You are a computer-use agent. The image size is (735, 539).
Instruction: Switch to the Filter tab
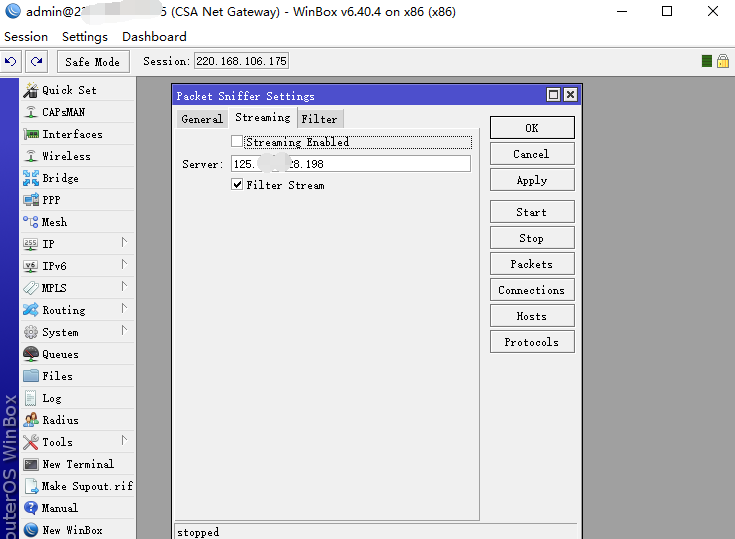pos(319,119)
